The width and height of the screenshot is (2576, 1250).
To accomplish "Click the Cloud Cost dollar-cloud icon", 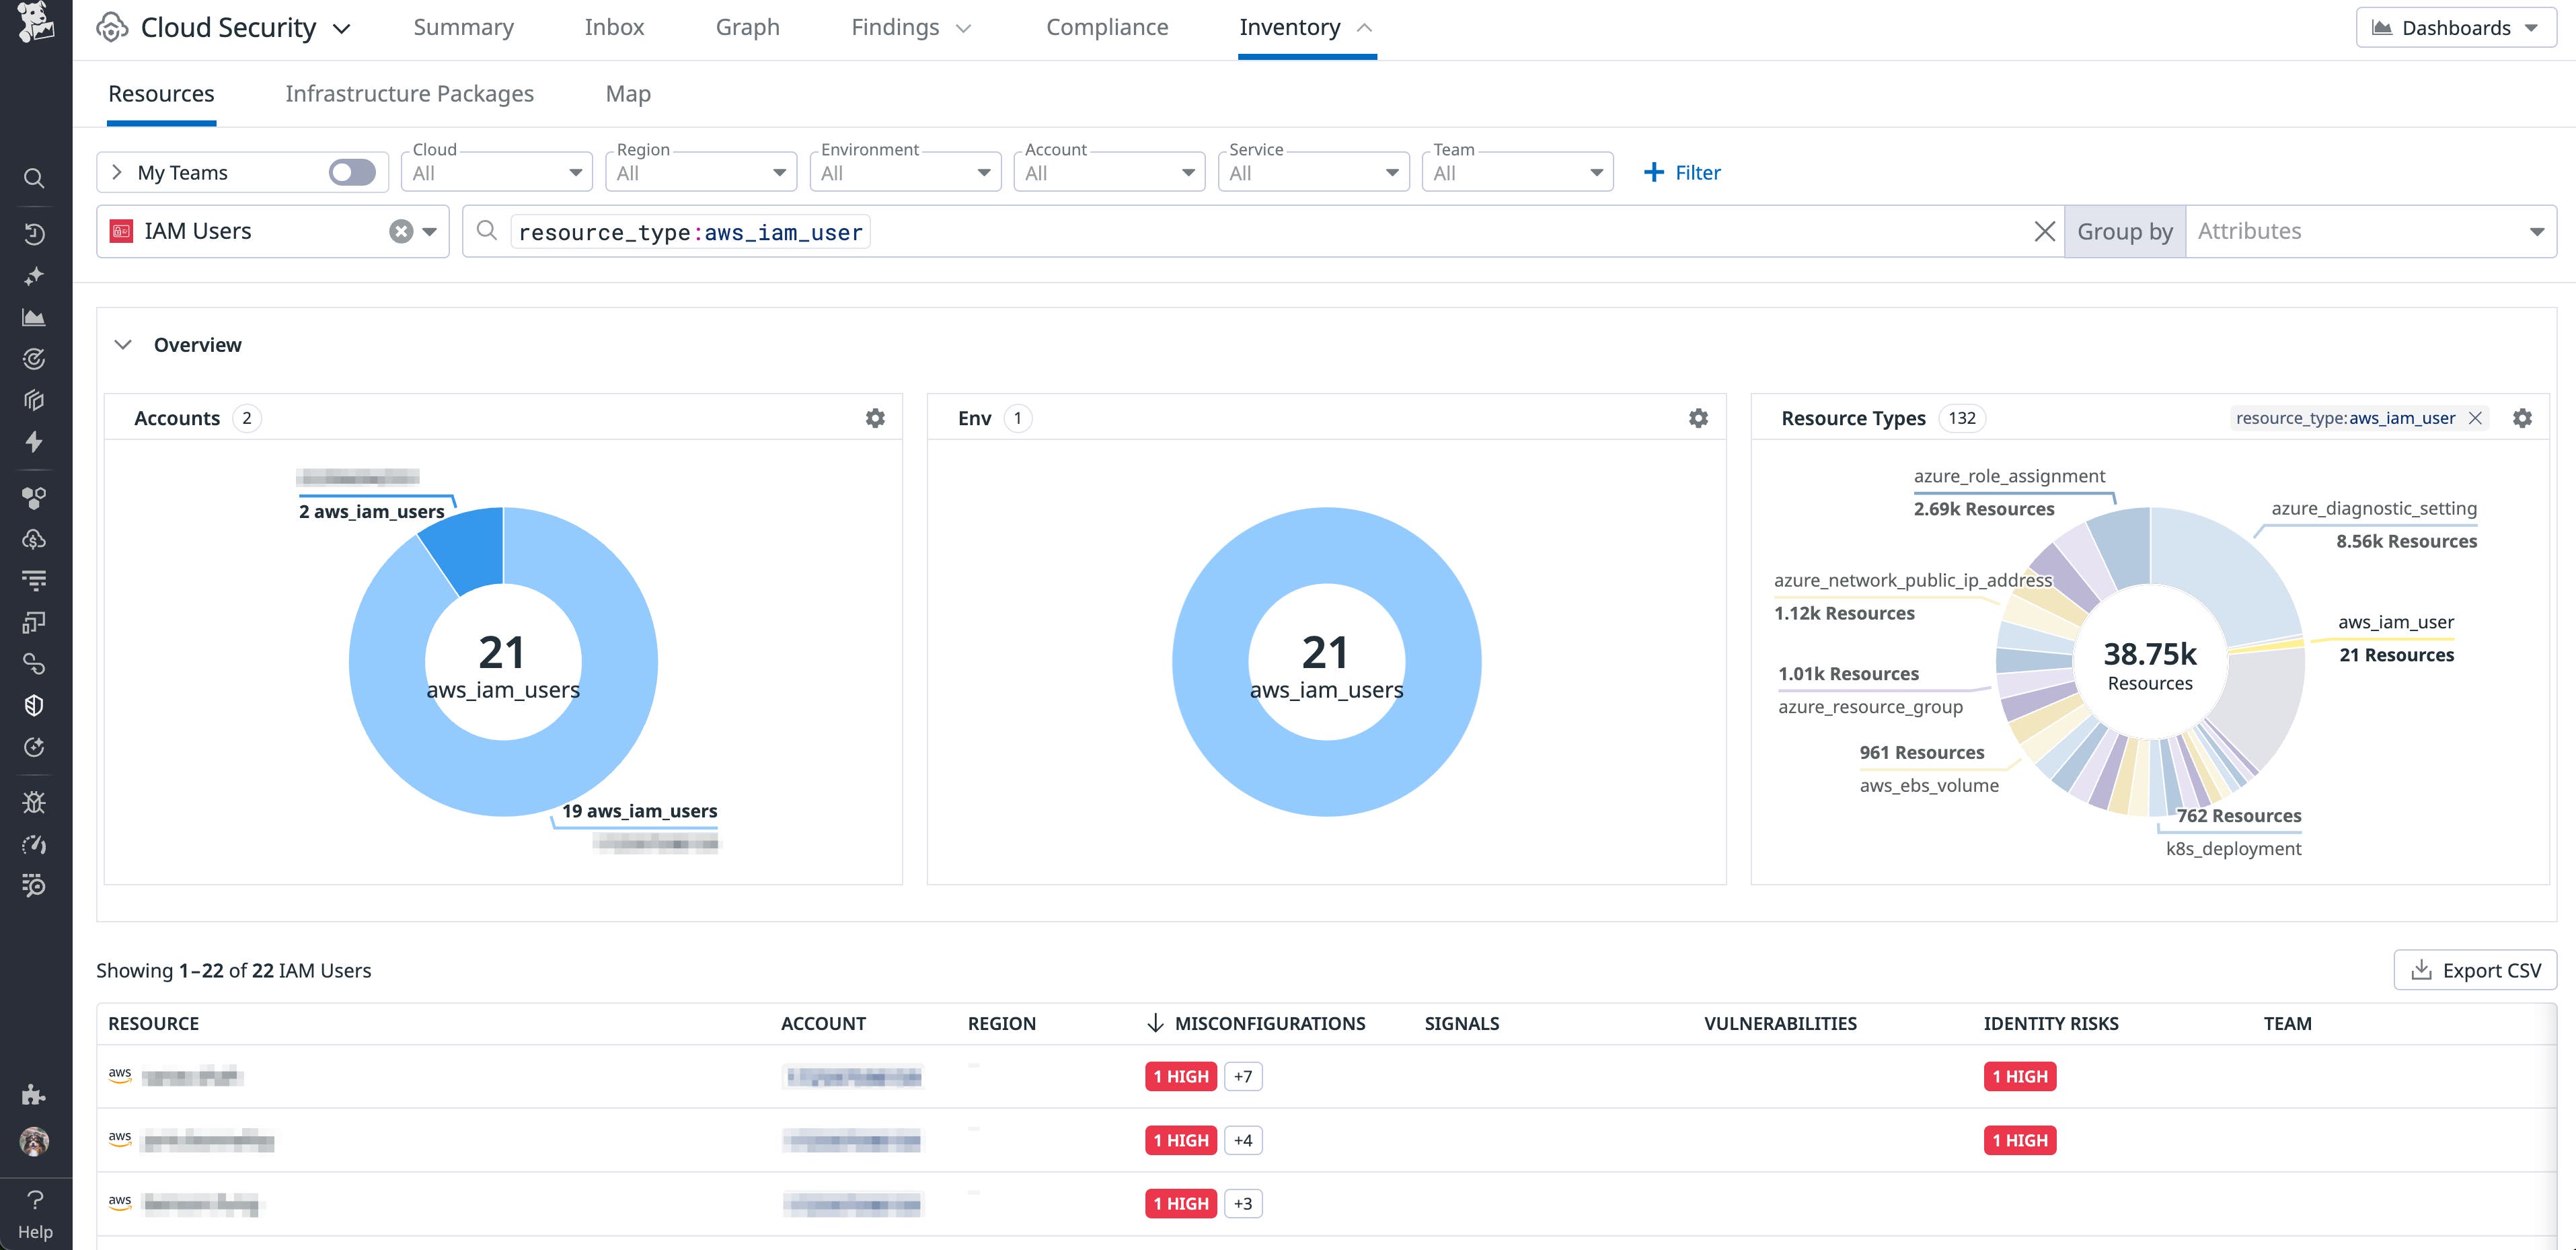I will [x=34, y=539].
